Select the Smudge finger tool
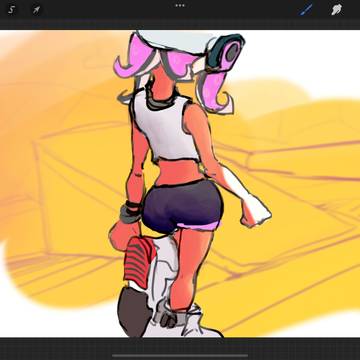The width and height of the screenshot is (360, 360). [336, 10]
